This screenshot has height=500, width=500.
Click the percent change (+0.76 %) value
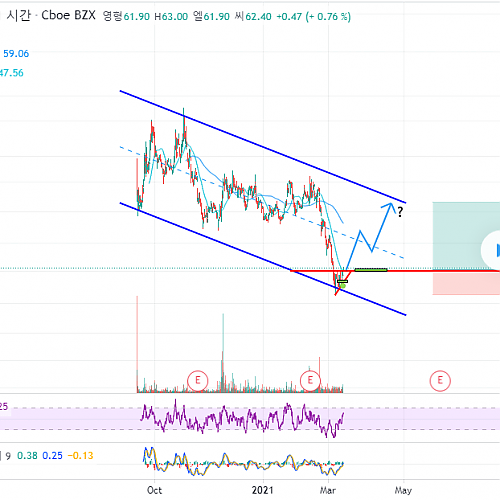[328, 17]
